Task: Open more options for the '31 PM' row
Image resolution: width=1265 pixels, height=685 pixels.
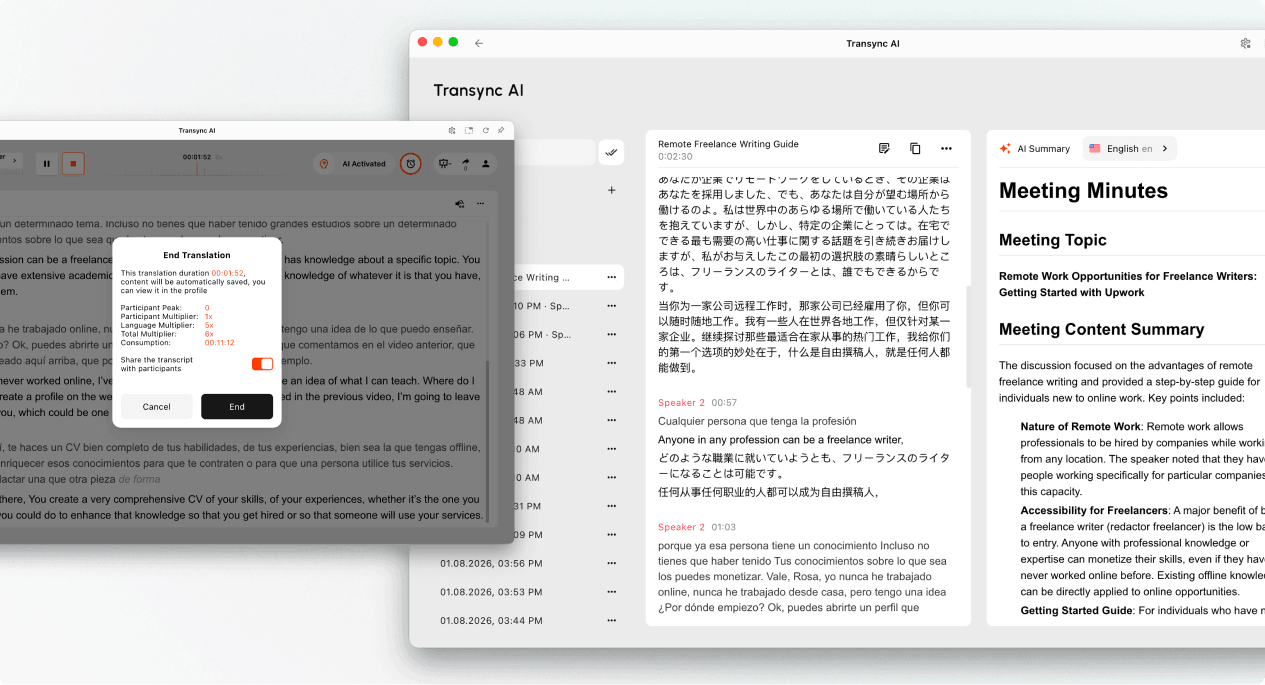Action: (611, 506)
